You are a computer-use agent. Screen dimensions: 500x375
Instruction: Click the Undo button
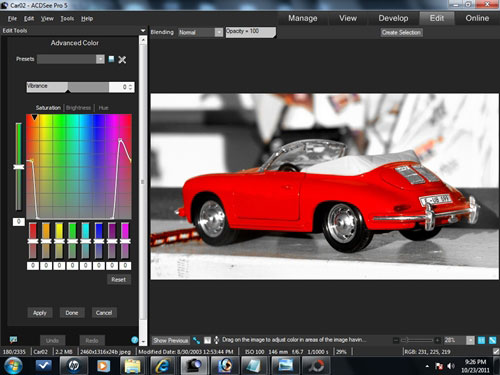[x=52, y=340]
